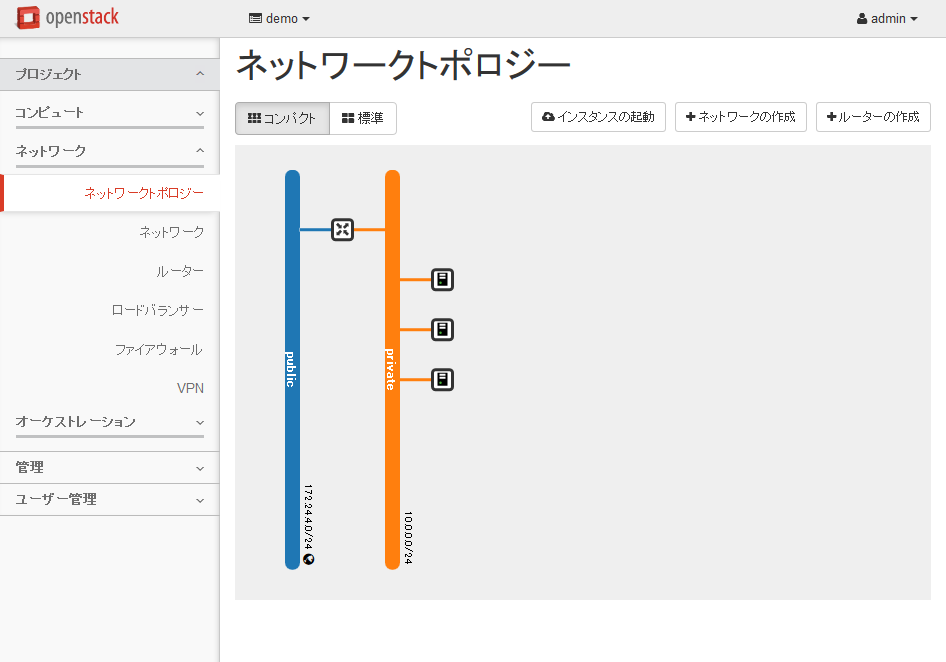Open the ネットワーク sidebar link

pos(171,232)
